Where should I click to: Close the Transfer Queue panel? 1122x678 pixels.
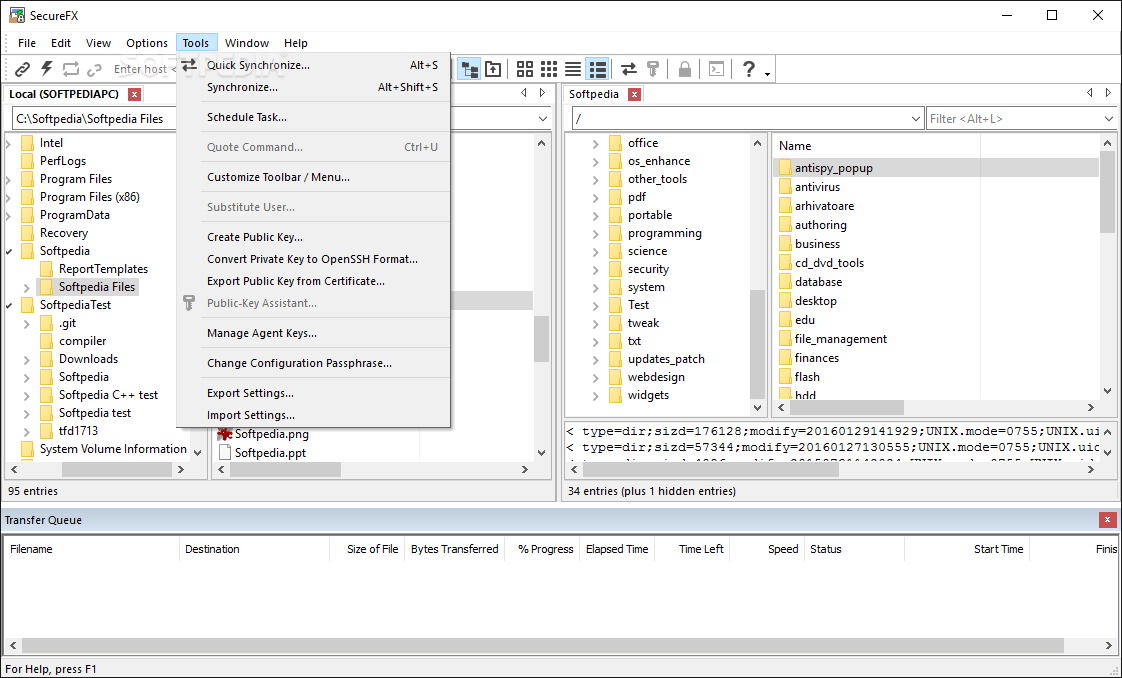[1107, 520]
